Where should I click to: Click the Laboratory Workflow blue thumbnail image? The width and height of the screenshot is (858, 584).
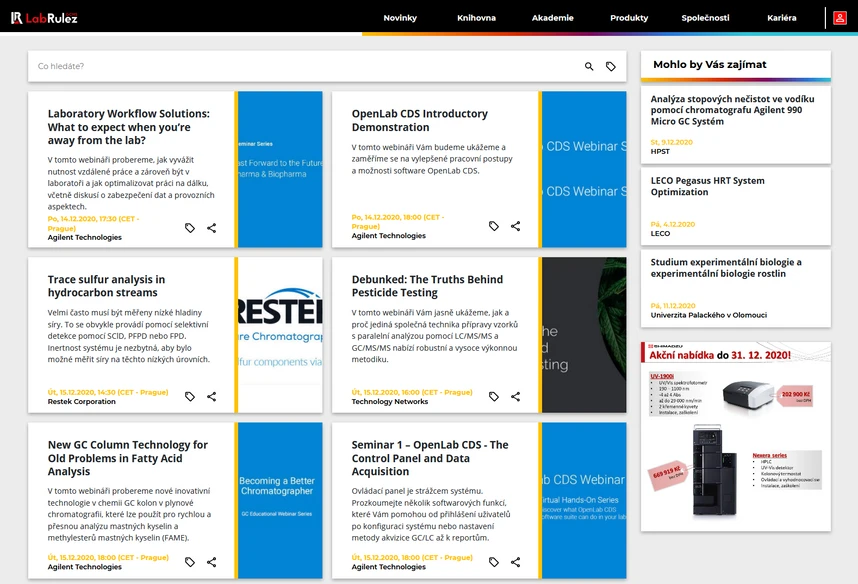click(x=280, y=169)
